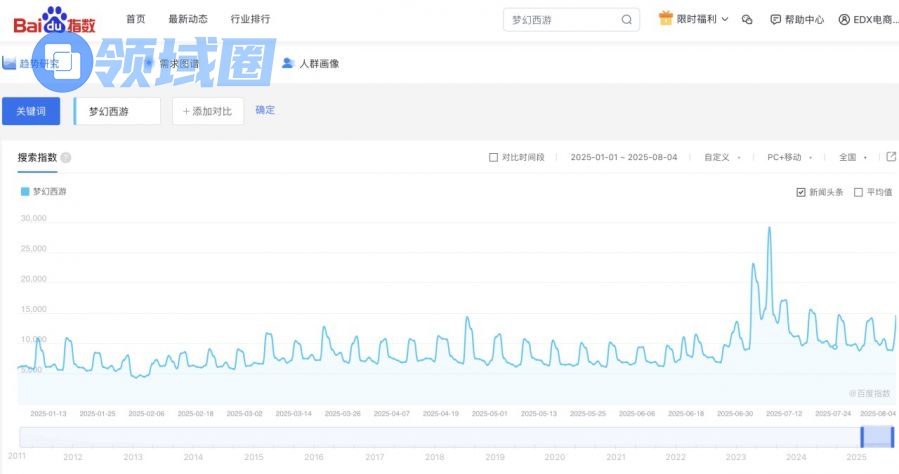Click the share/export icon beside 全国
Image resolution: width=899 pixels, height=474 pixels.
891,157
